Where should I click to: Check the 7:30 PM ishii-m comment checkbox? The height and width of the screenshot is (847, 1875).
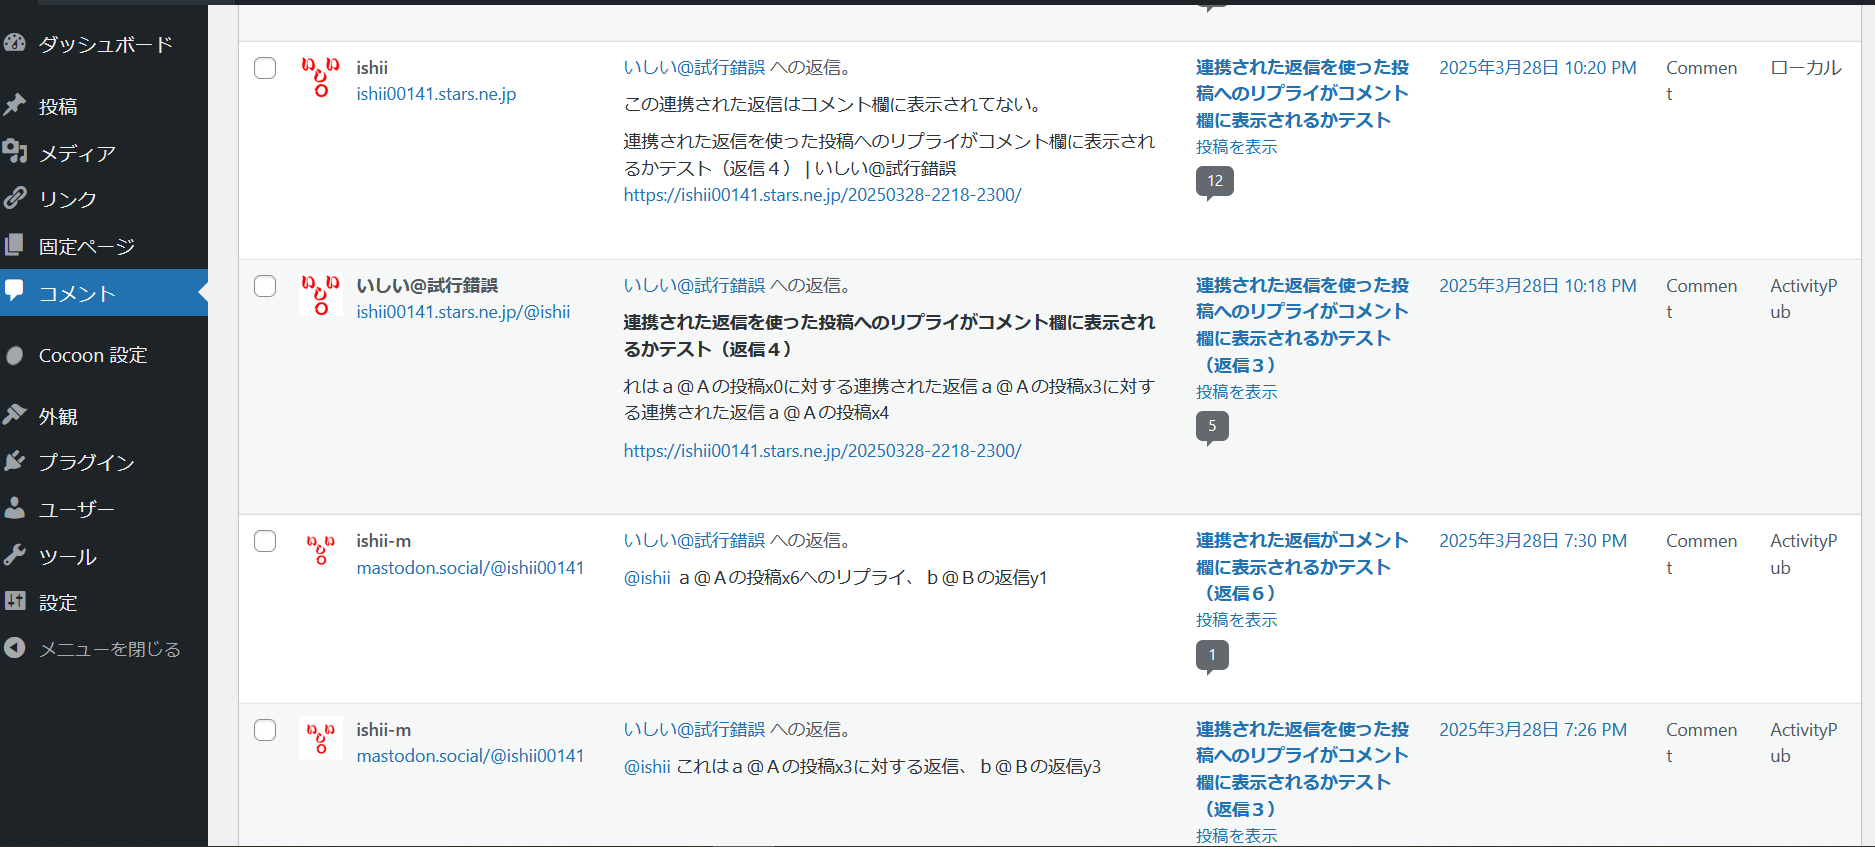(265, 541)
